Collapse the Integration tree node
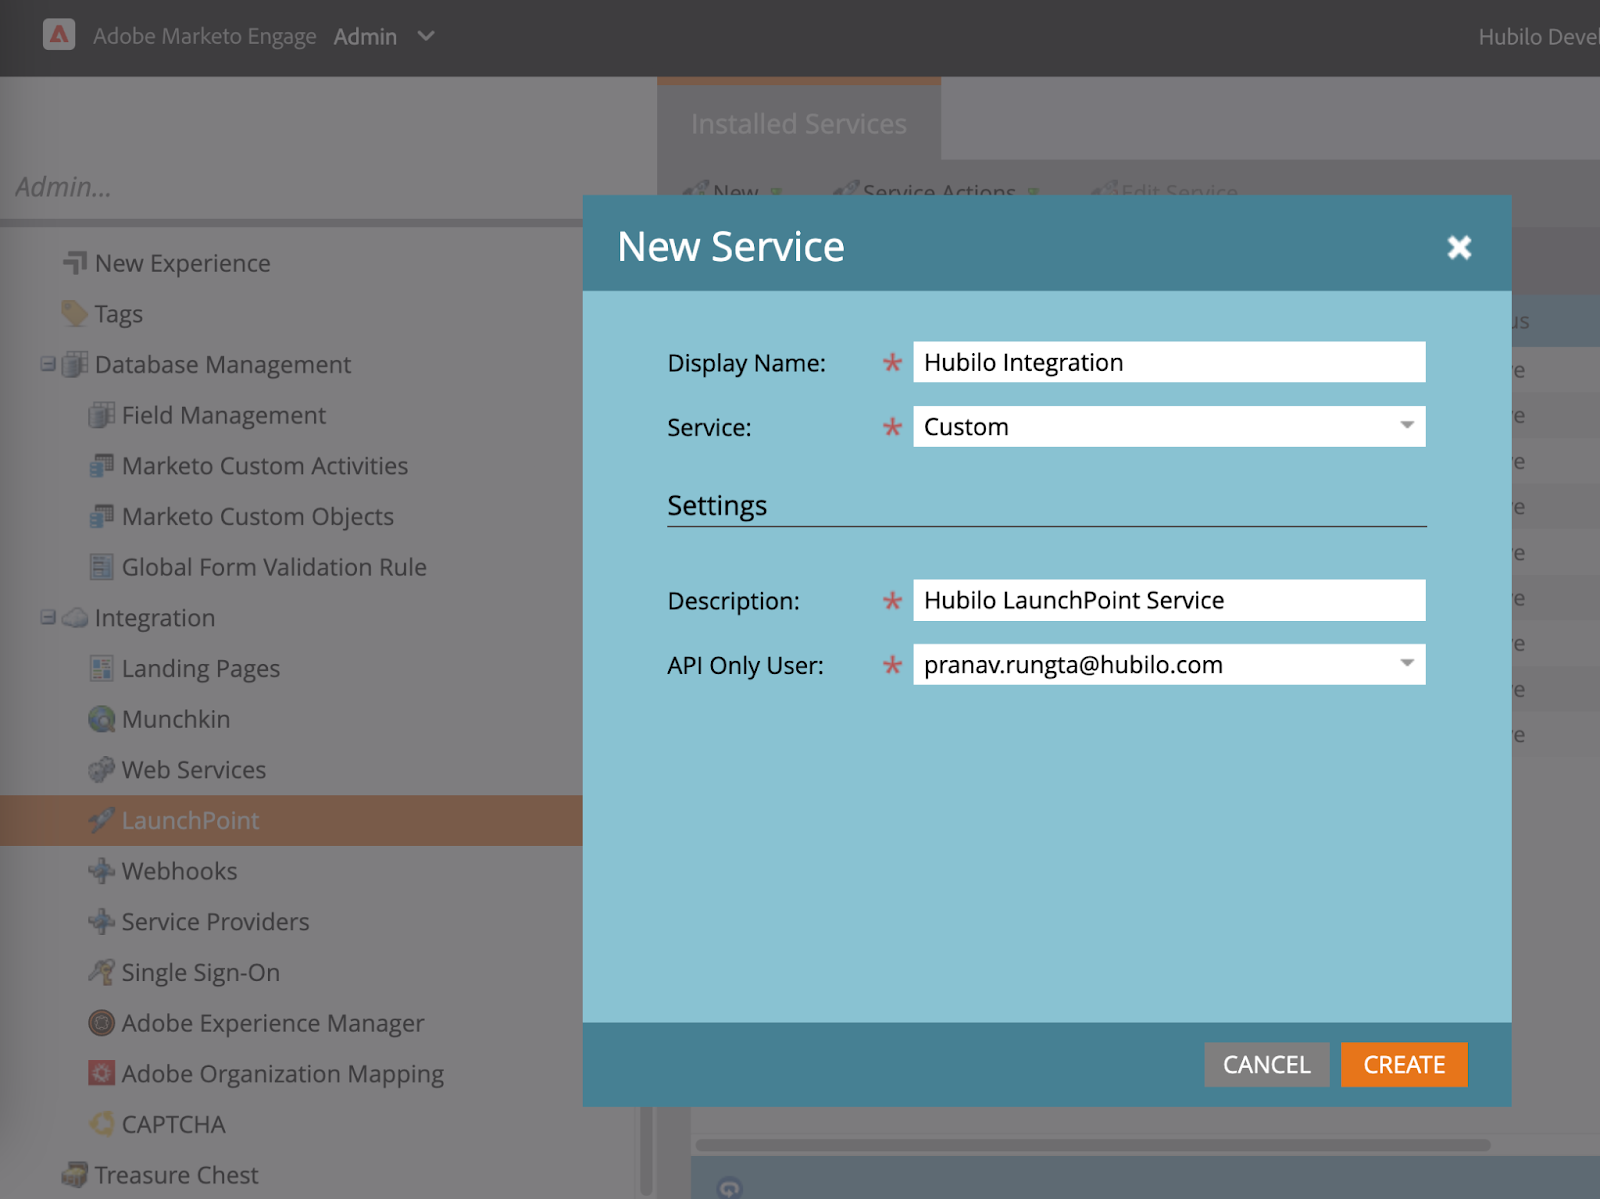Image resolution: width=1600 pixels, height=1199 pixels. [47, 617]
